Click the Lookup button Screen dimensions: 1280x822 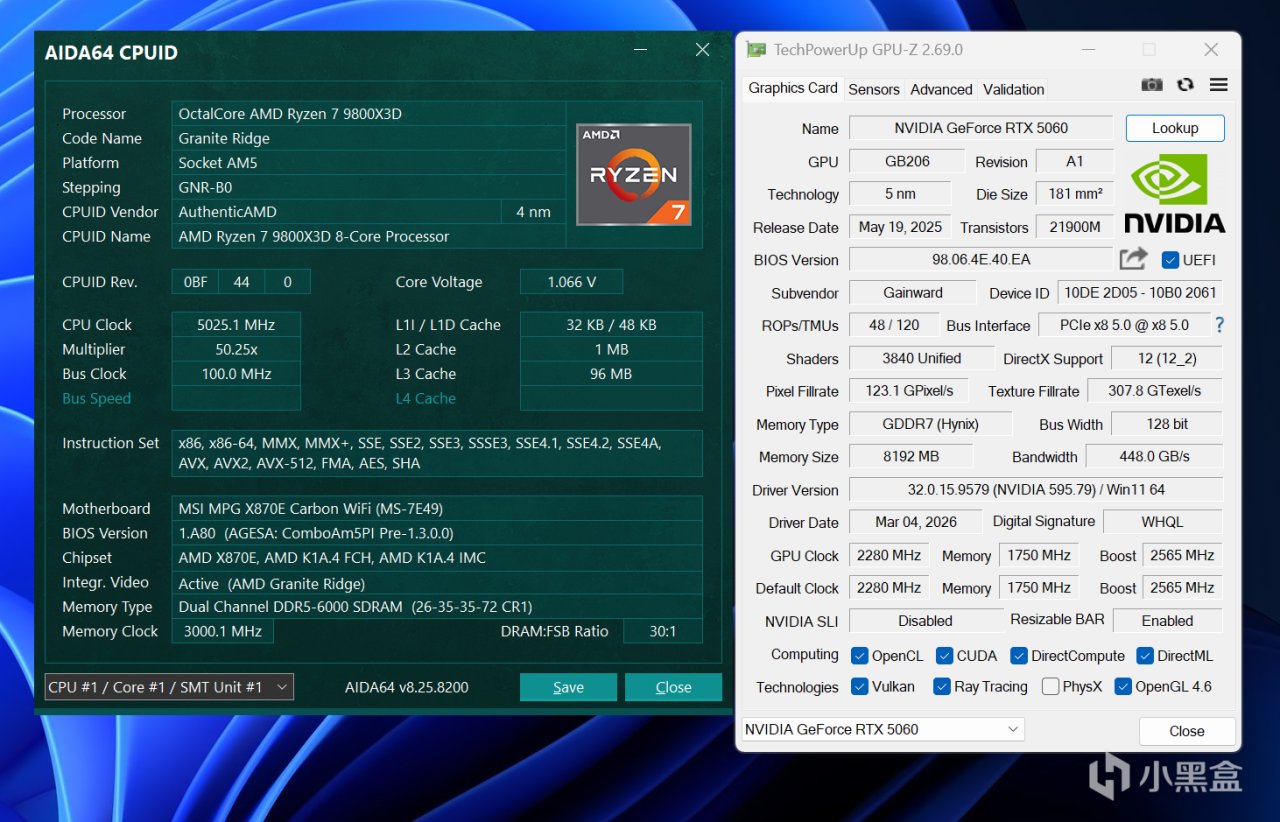pyautogui.click(x=1175, y=128)
